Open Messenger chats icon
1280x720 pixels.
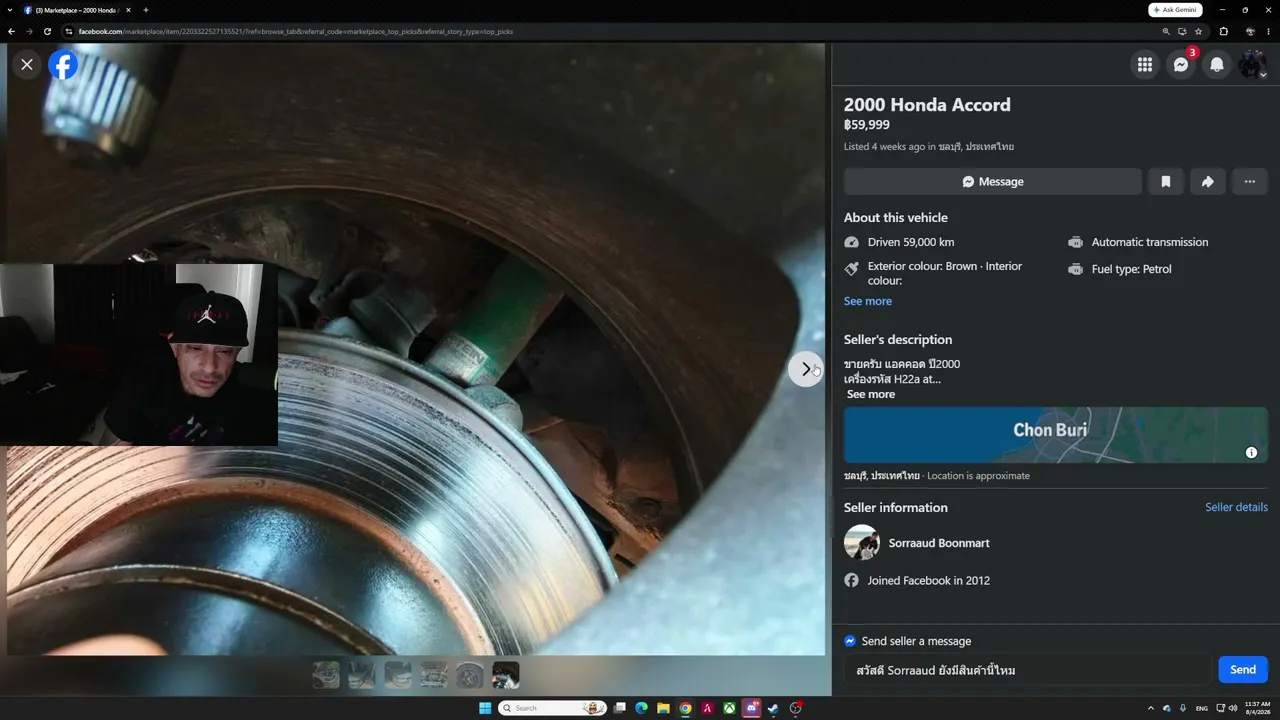click(x=1181, y=65)
